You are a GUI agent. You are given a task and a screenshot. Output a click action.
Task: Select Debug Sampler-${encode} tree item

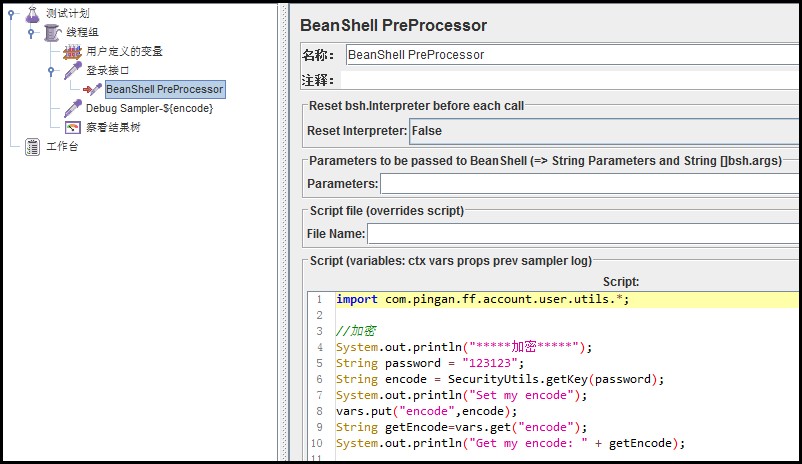point(149,108)
